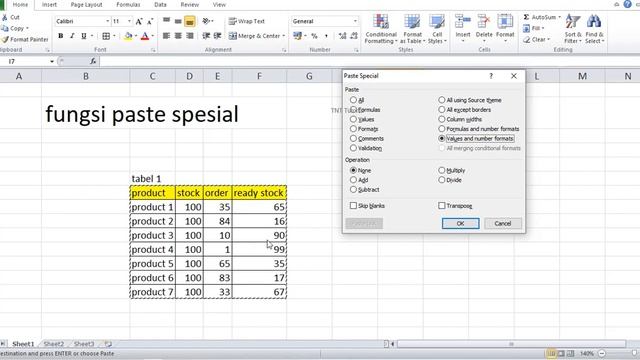Toggle Underline formatting
The height and width of the screenshot is (360, 640).
coord(84,36)
